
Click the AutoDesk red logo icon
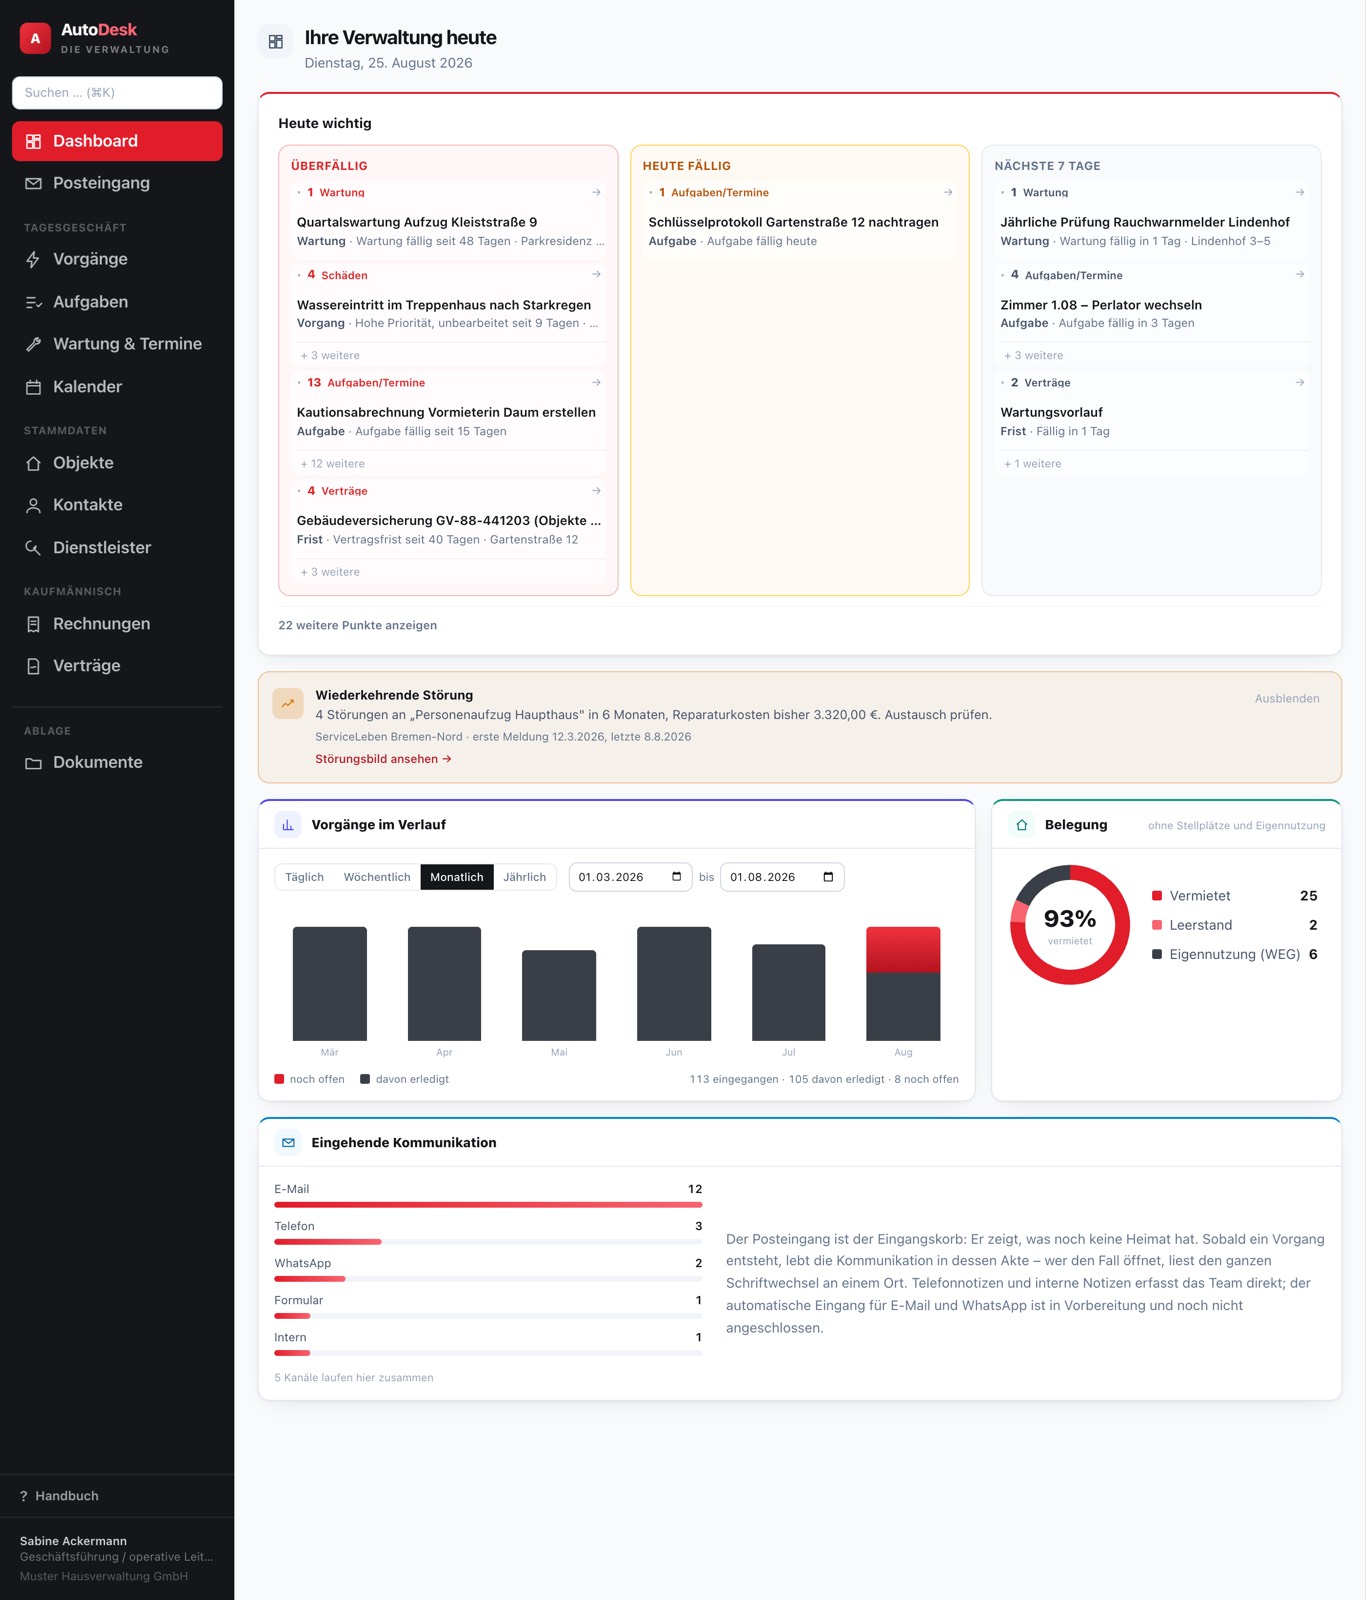[x=35, y=39]
